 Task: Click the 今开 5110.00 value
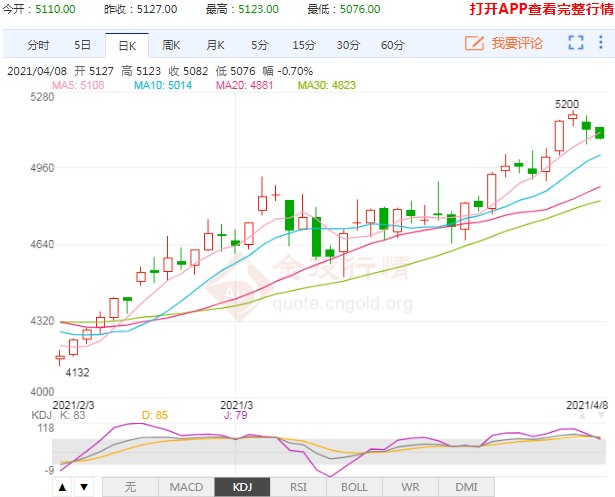point(55,9)
